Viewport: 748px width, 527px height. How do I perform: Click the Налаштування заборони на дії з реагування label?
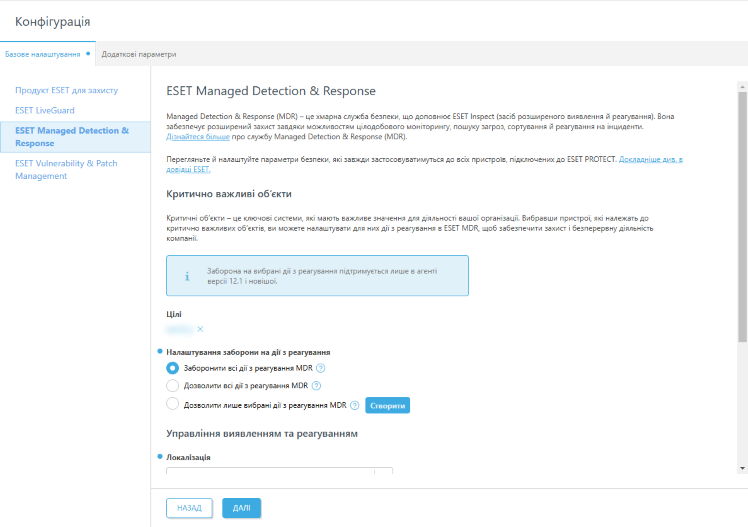point(248,352)
